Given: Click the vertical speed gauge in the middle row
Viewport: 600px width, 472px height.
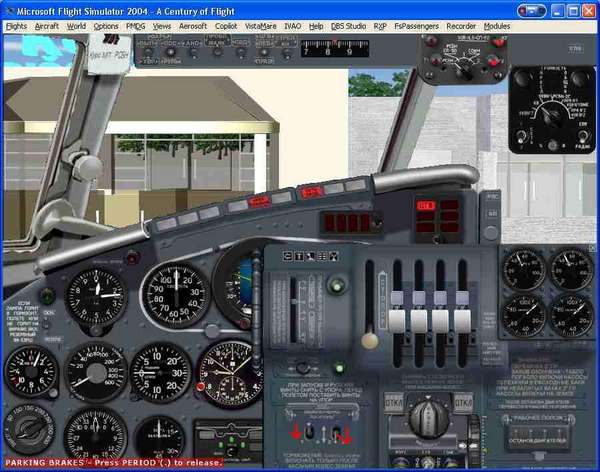Looking at the screenshot, I should tap(160, 372).
